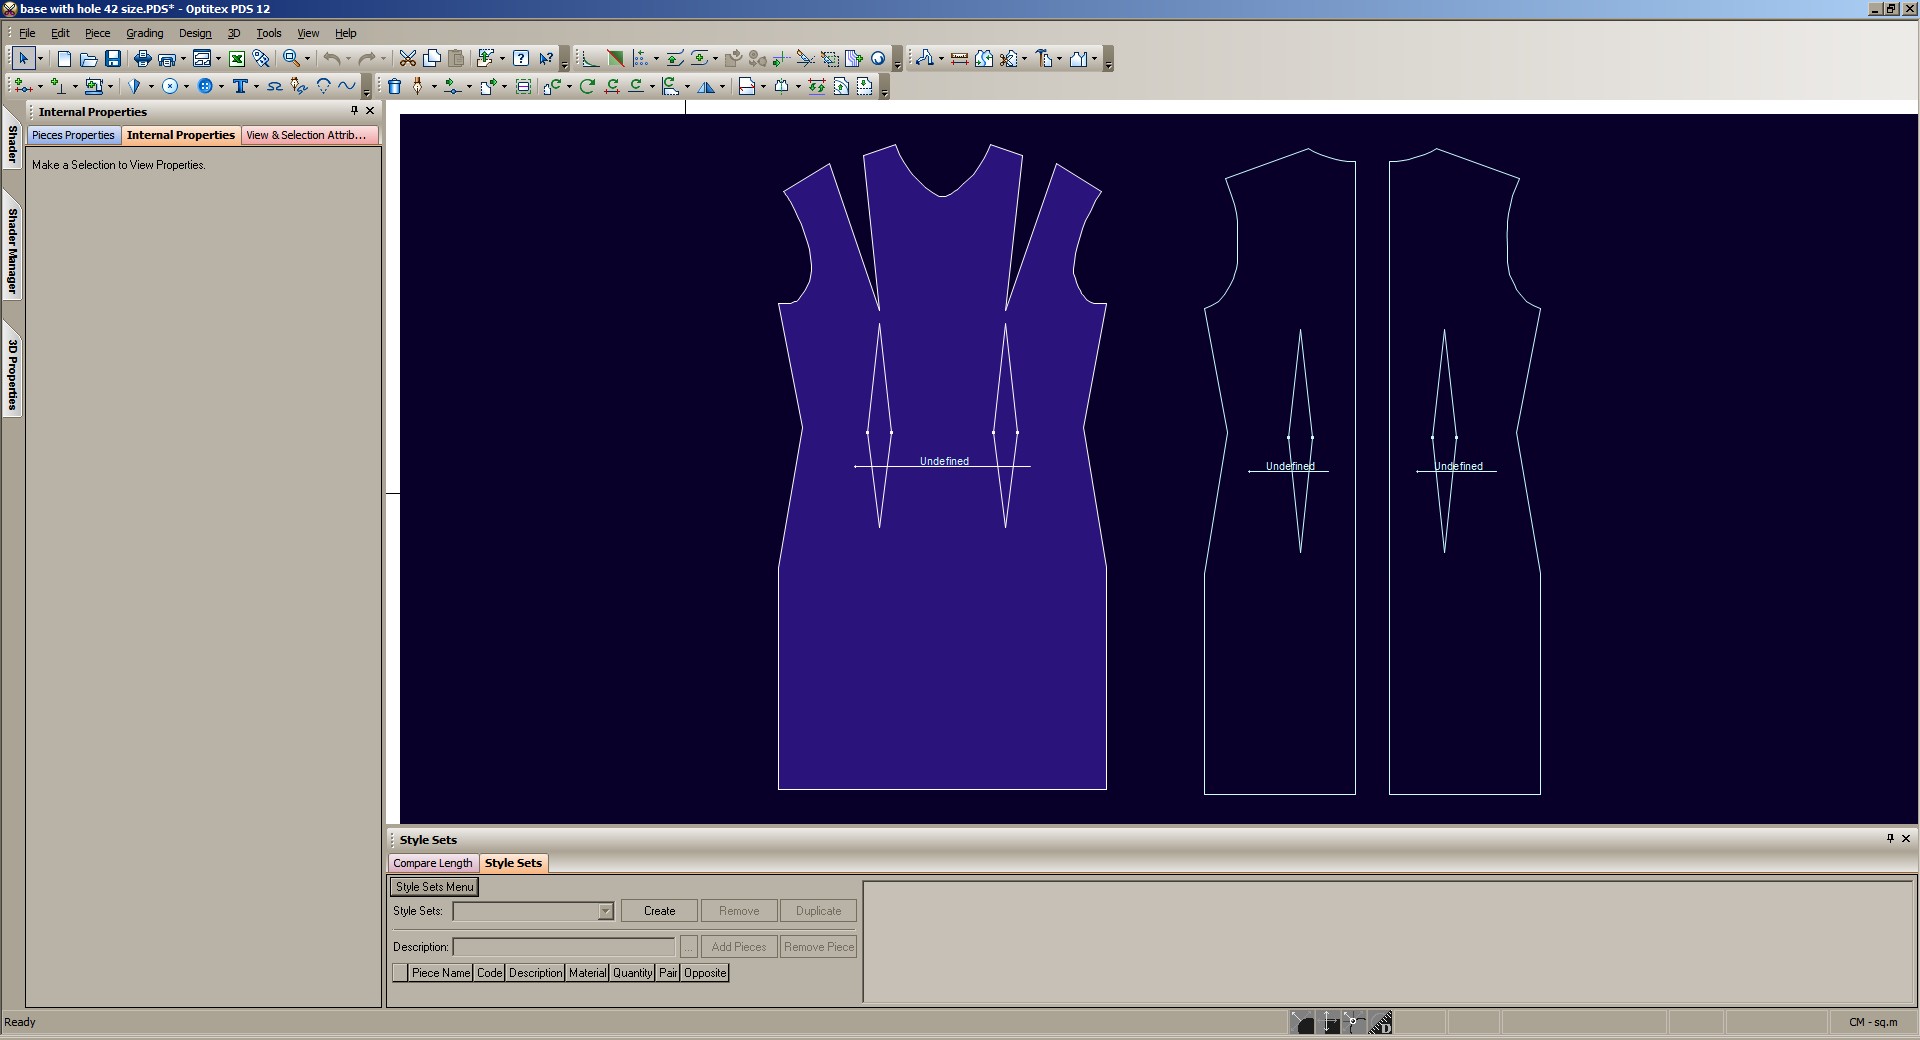Click the Description input field
Screen dimensions: 1920x1040
564,947
